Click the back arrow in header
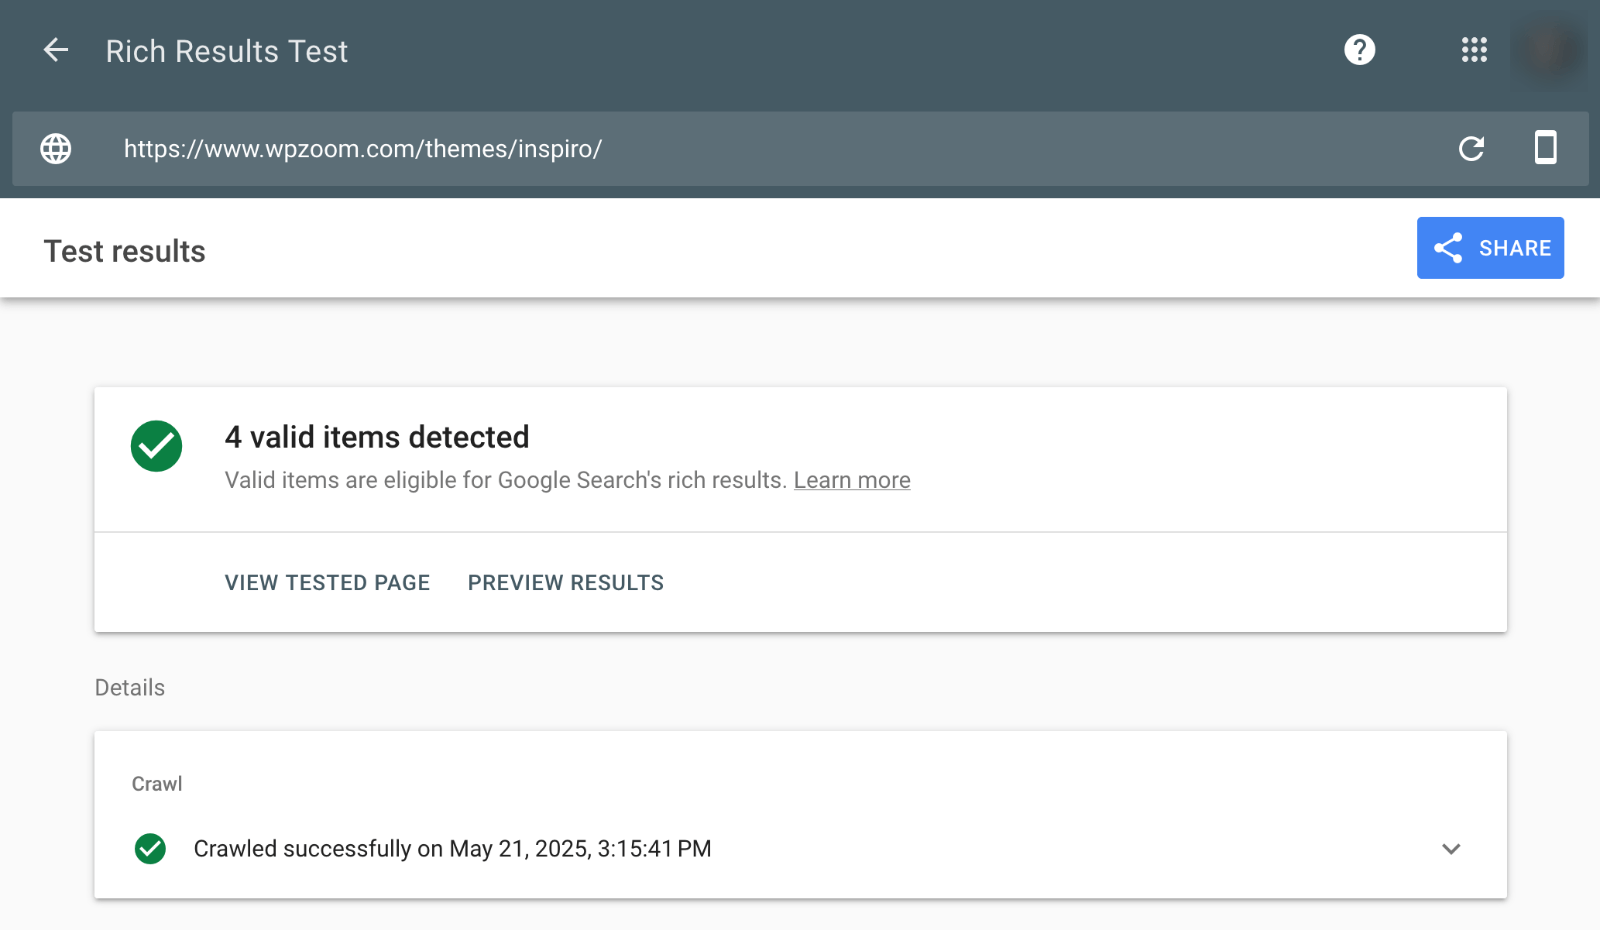The height and width of the screenshot is (930, 1600). 56,50
